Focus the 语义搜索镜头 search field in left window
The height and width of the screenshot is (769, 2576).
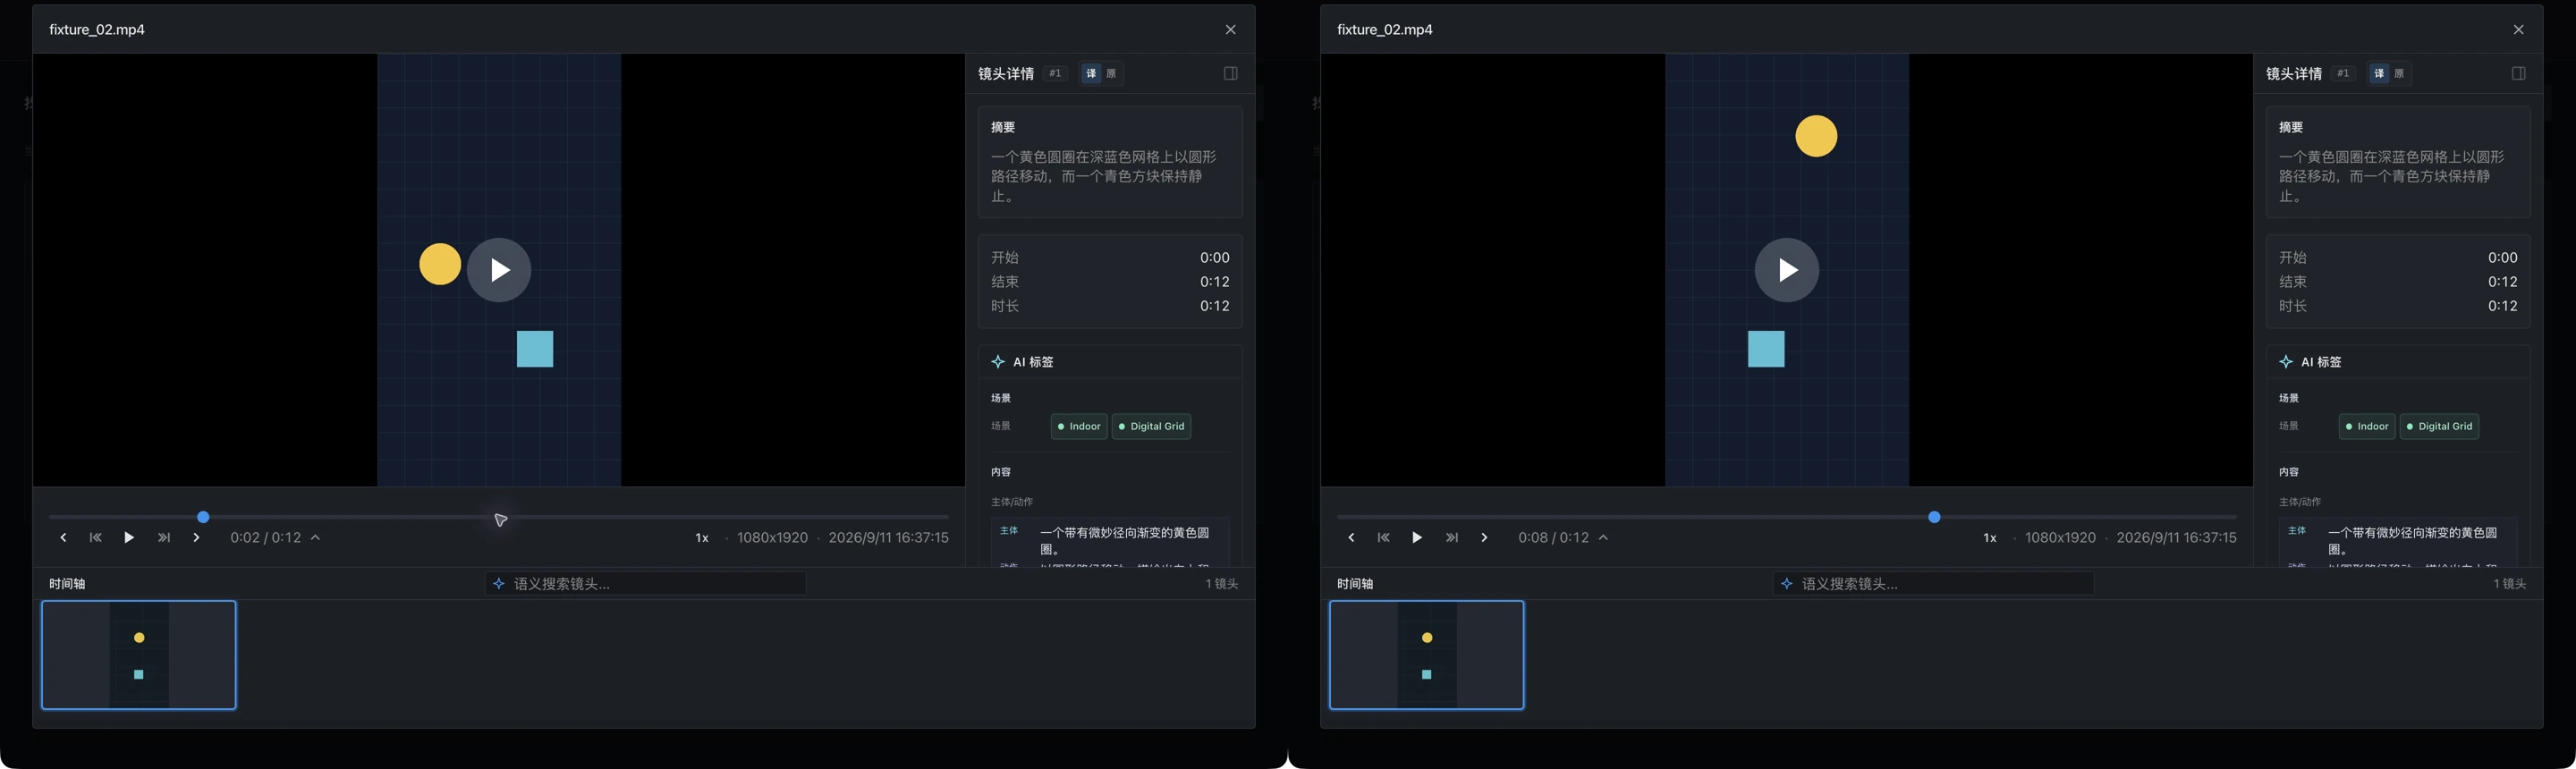coord(646,584)
